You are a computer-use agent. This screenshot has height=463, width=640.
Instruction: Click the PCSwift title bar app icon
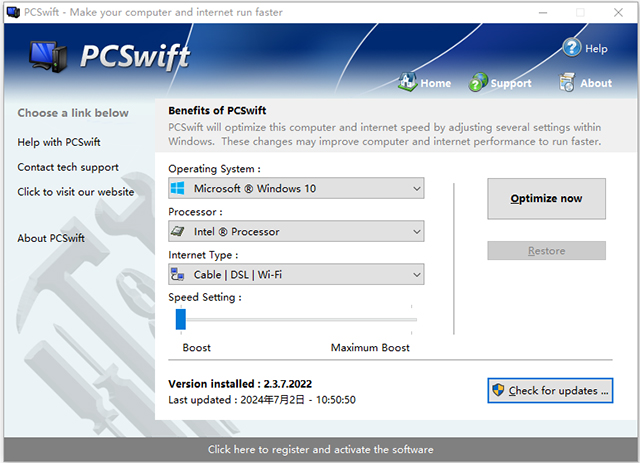point(13,12)
